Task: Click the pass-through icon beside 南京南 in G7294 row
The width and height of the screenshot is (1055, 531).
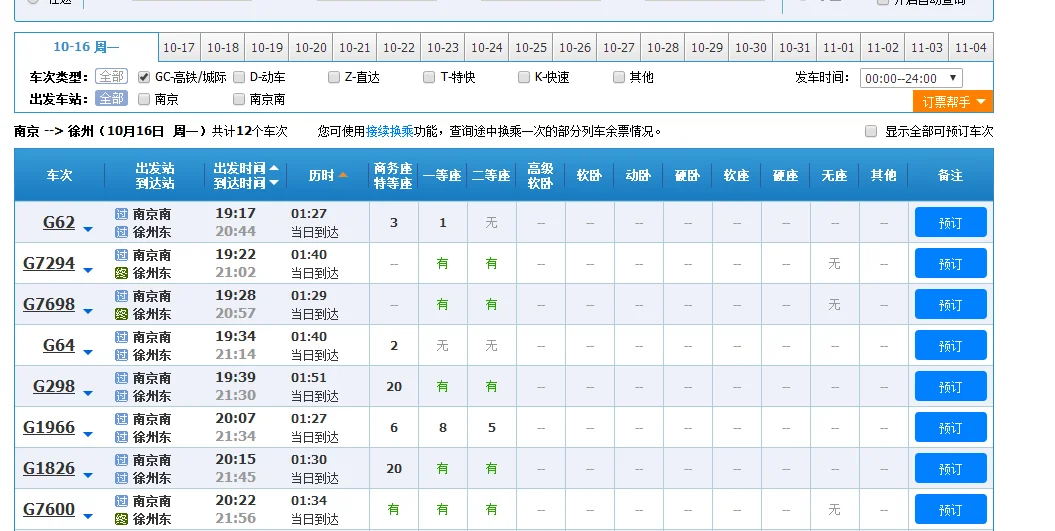Action: [121, 255]
